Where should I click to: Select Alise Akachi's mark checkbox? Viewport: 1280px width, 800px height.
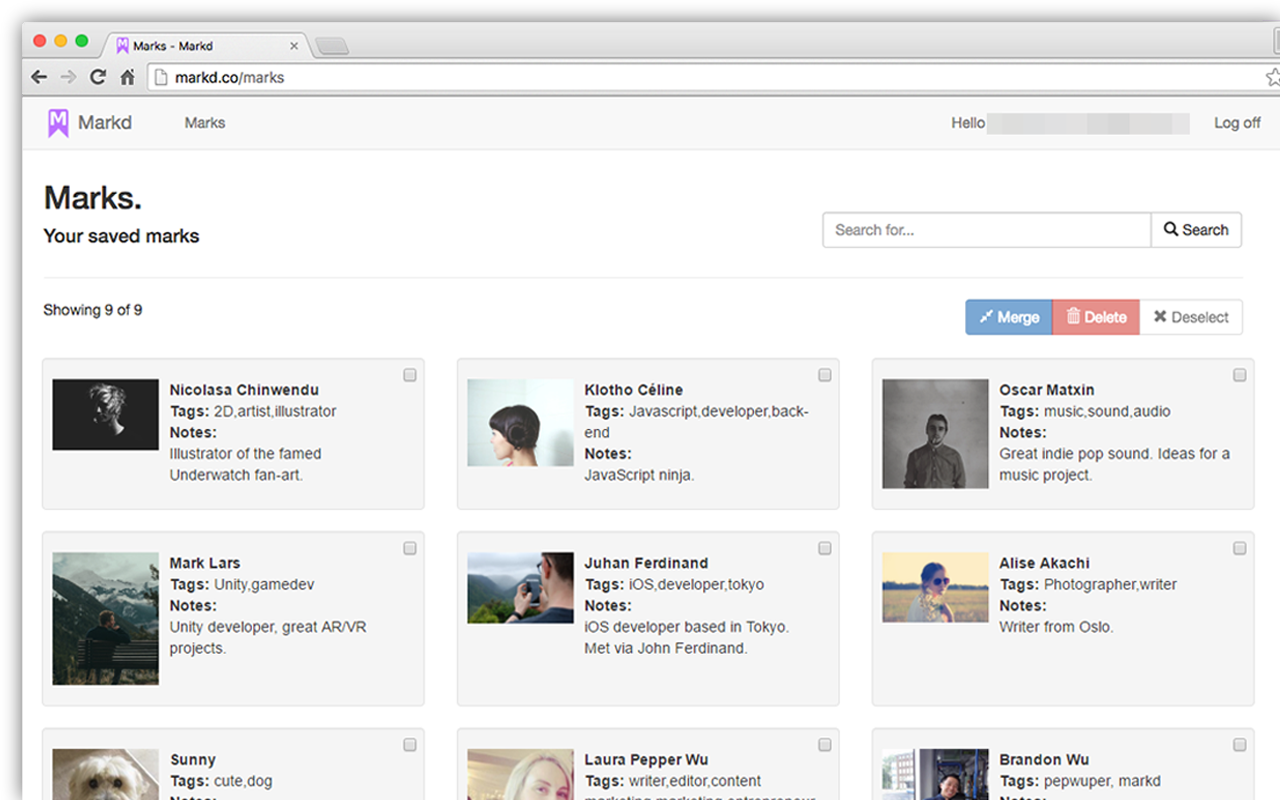[1239, 548]
